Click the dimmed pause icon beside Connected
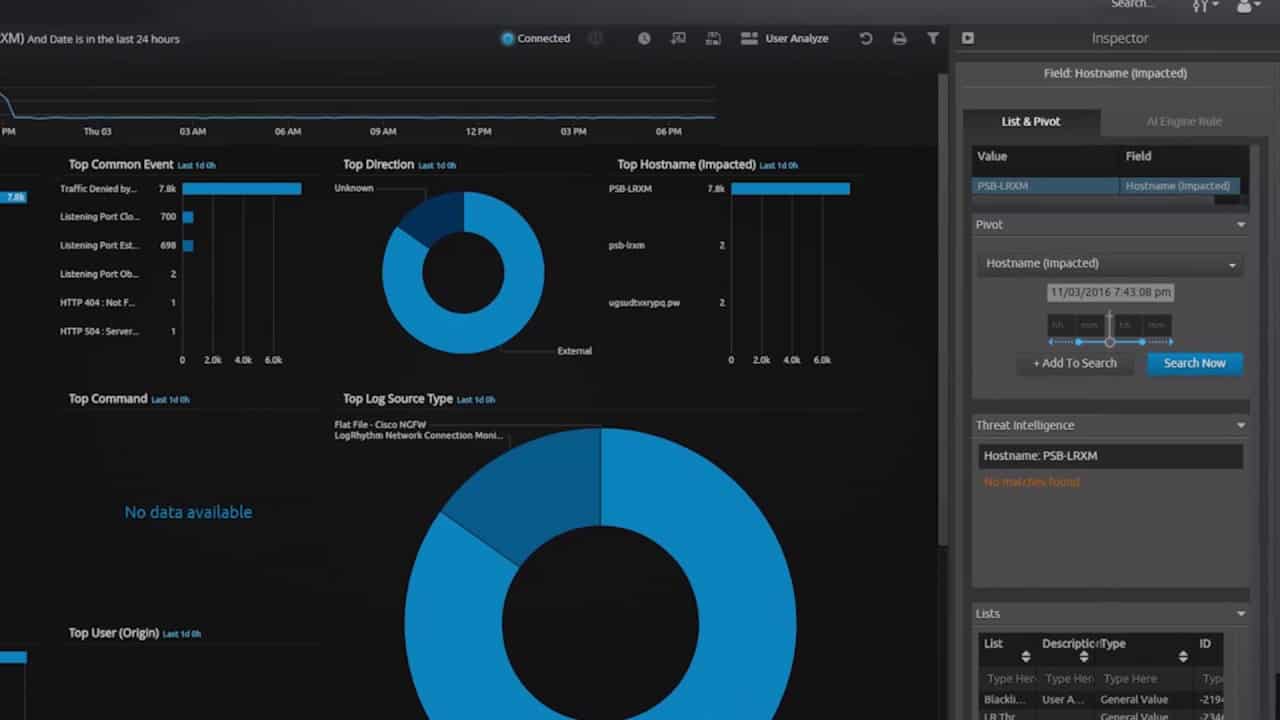1280x720 pixels. (595, 39)
